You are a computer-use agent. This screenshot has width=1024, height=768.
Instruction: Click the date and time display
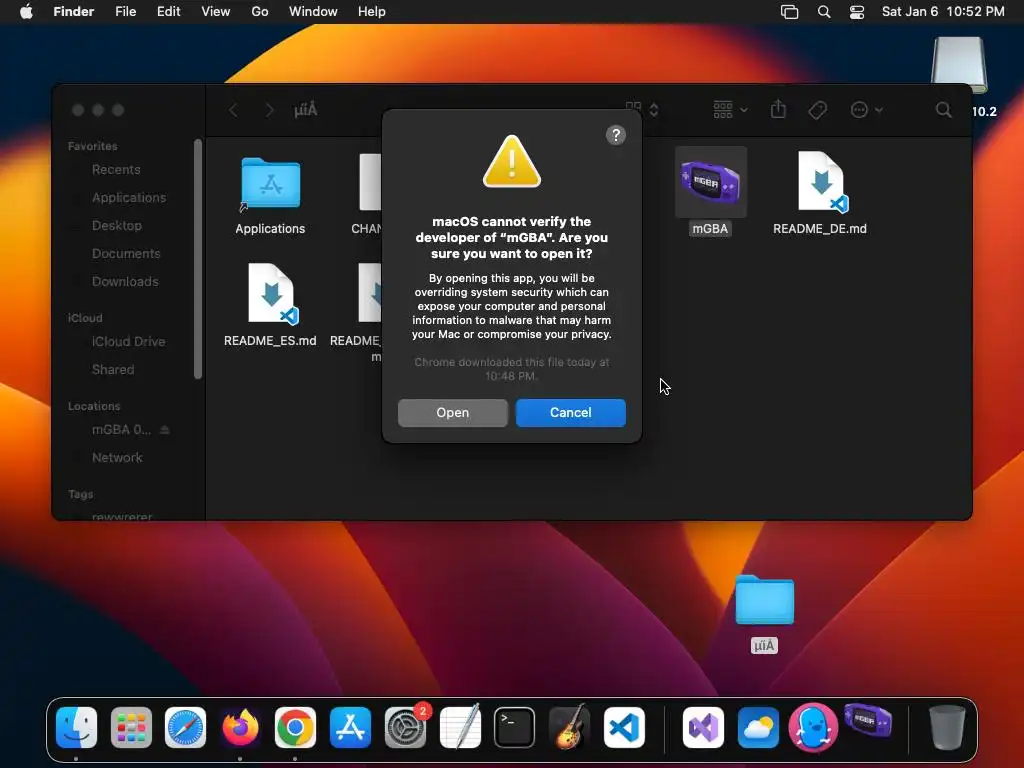(x=943, y=12)
